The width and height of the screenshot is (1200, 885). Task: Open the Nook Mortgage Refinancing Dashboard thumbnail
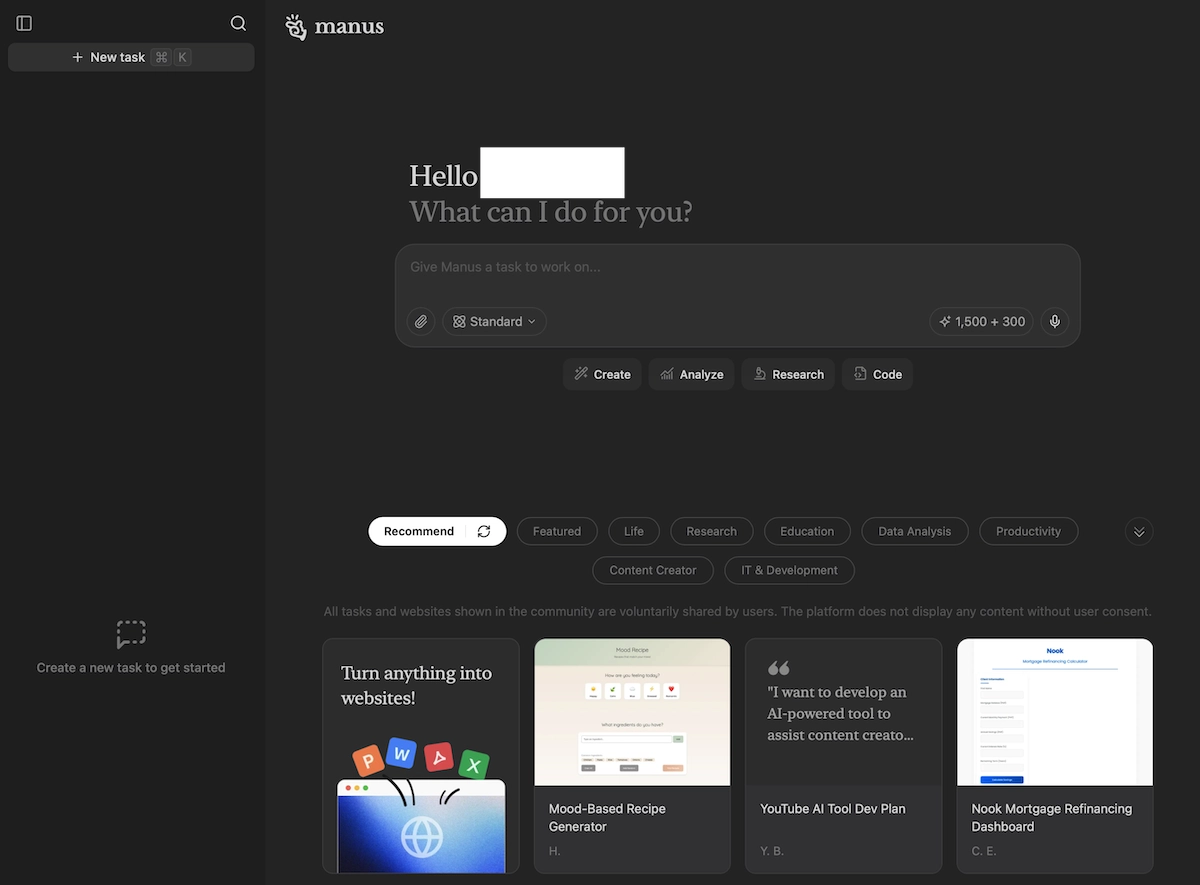pos(1055,712)
